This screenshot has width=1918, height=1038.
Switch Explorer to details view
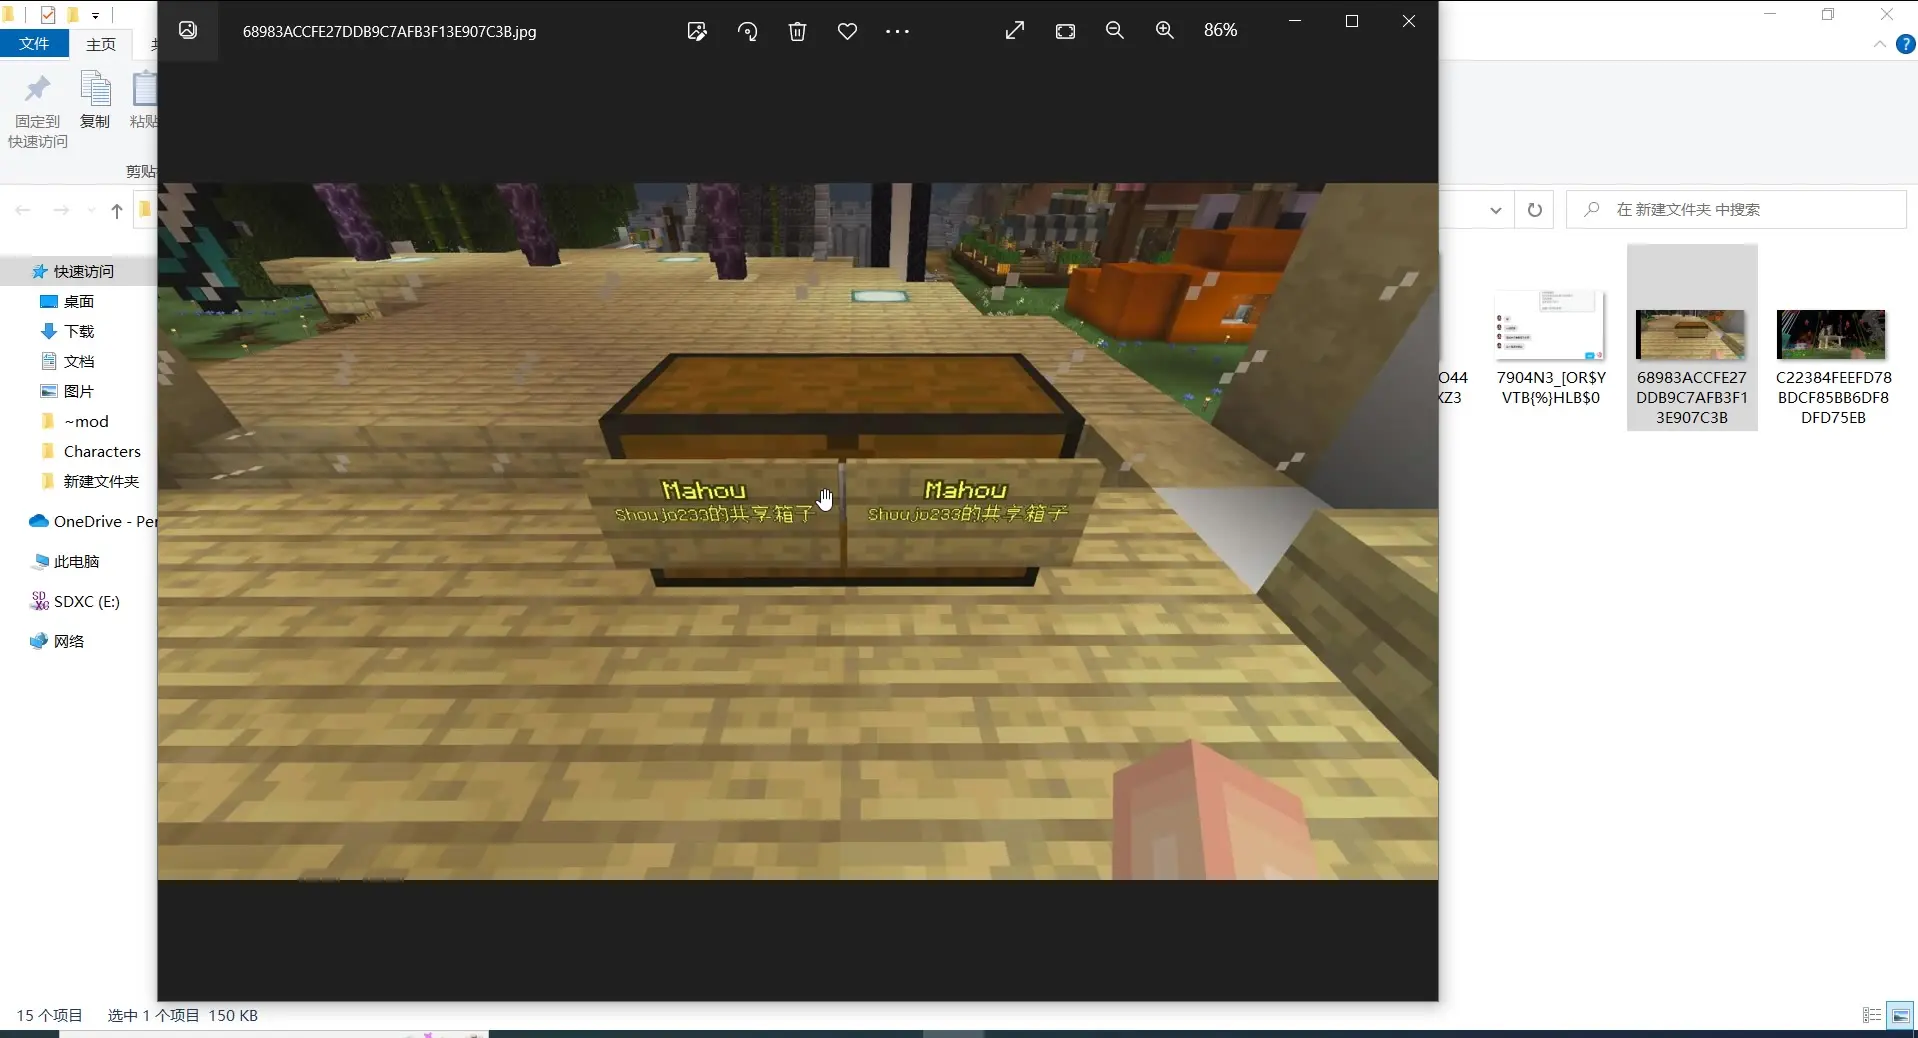[x=1872, y=1015]
